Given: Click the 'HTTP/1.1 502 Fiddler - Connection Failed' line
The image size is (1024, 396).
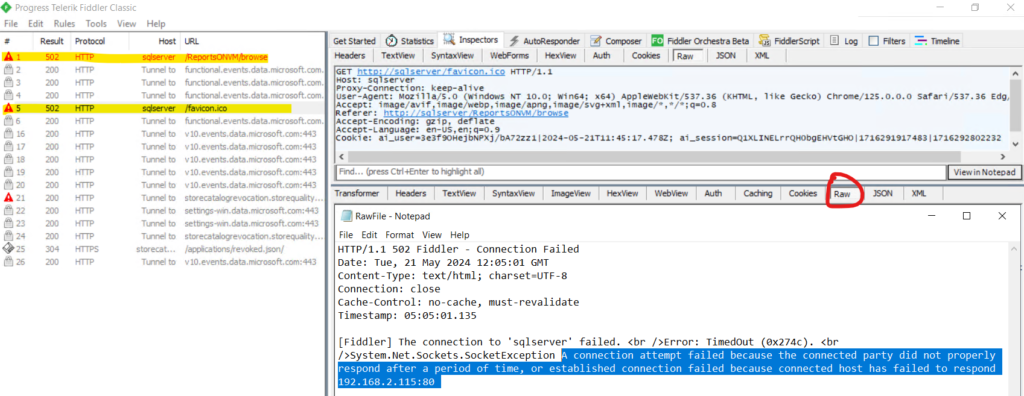Looking at the screenshot, I should [458, 249].
